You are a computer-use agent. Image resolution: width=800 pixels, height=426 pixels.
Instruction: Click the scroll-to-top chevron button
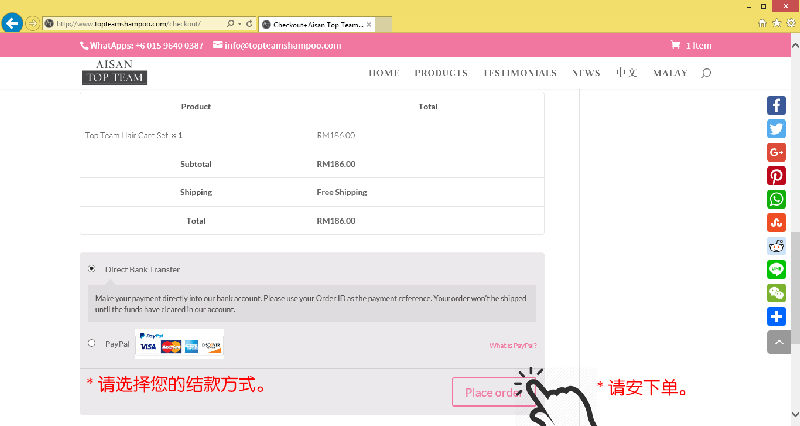(776, 341)
